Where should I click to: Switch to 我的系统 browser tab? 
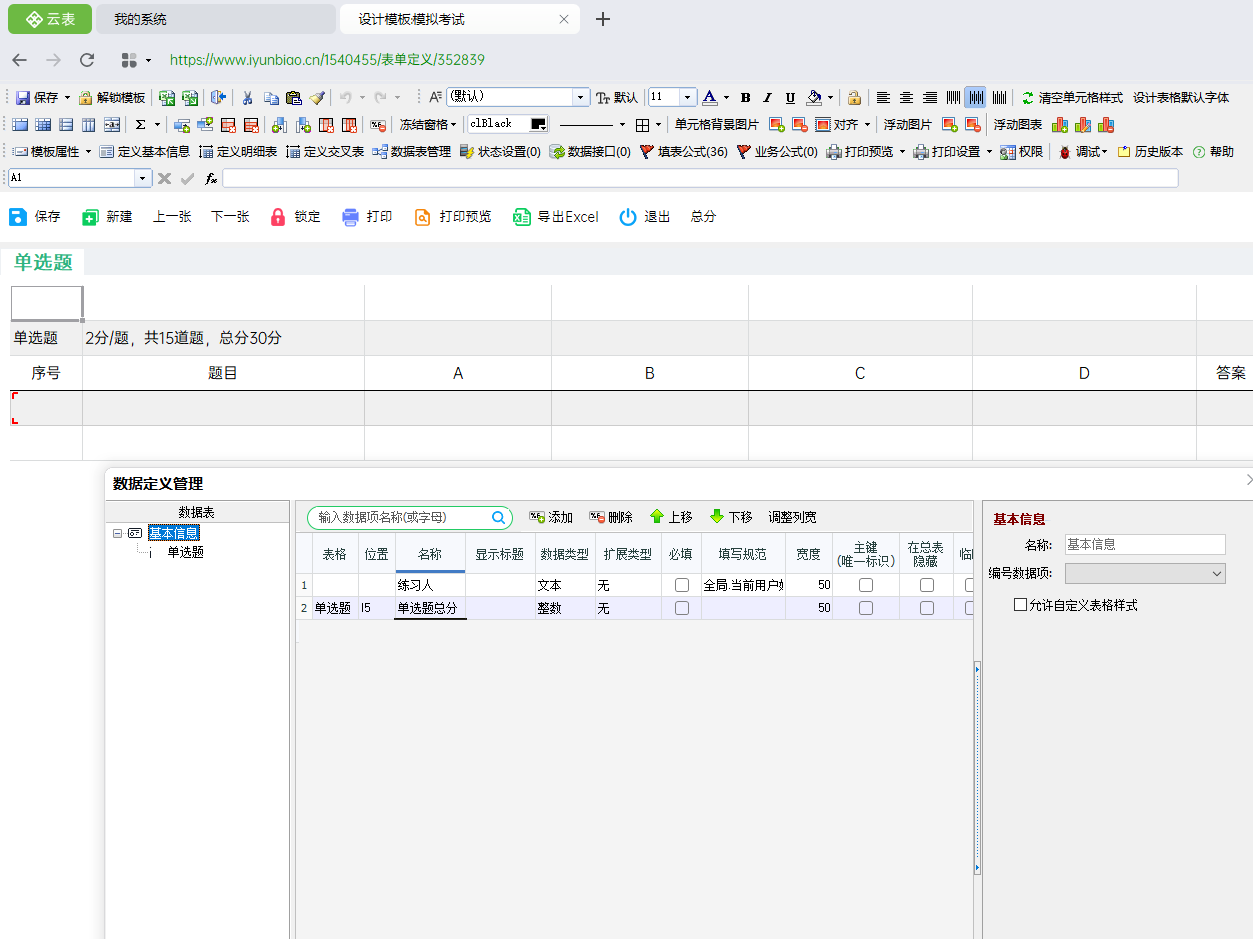click(x=220, y=19)
